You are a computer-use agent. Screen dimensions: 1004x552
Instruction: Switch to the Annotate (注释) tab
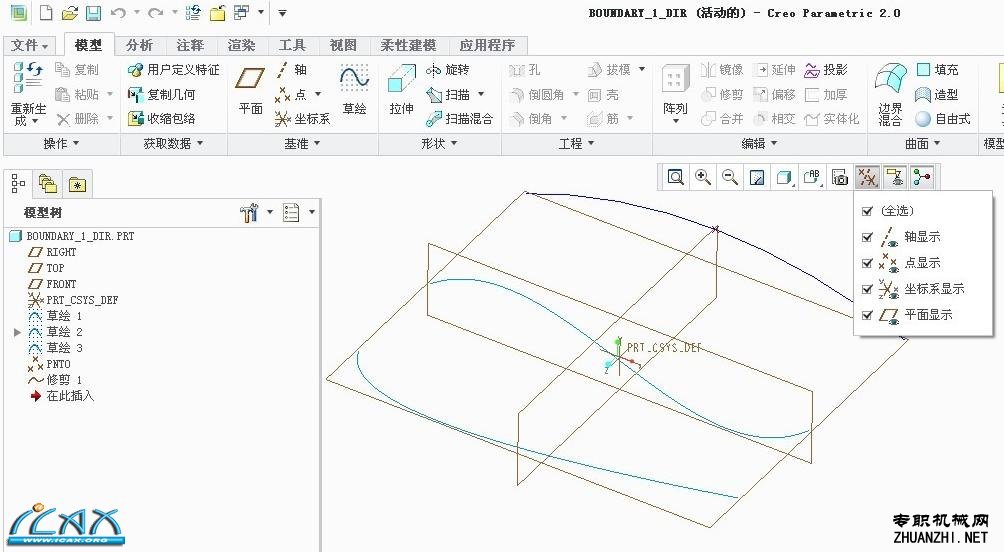(190, 45)
